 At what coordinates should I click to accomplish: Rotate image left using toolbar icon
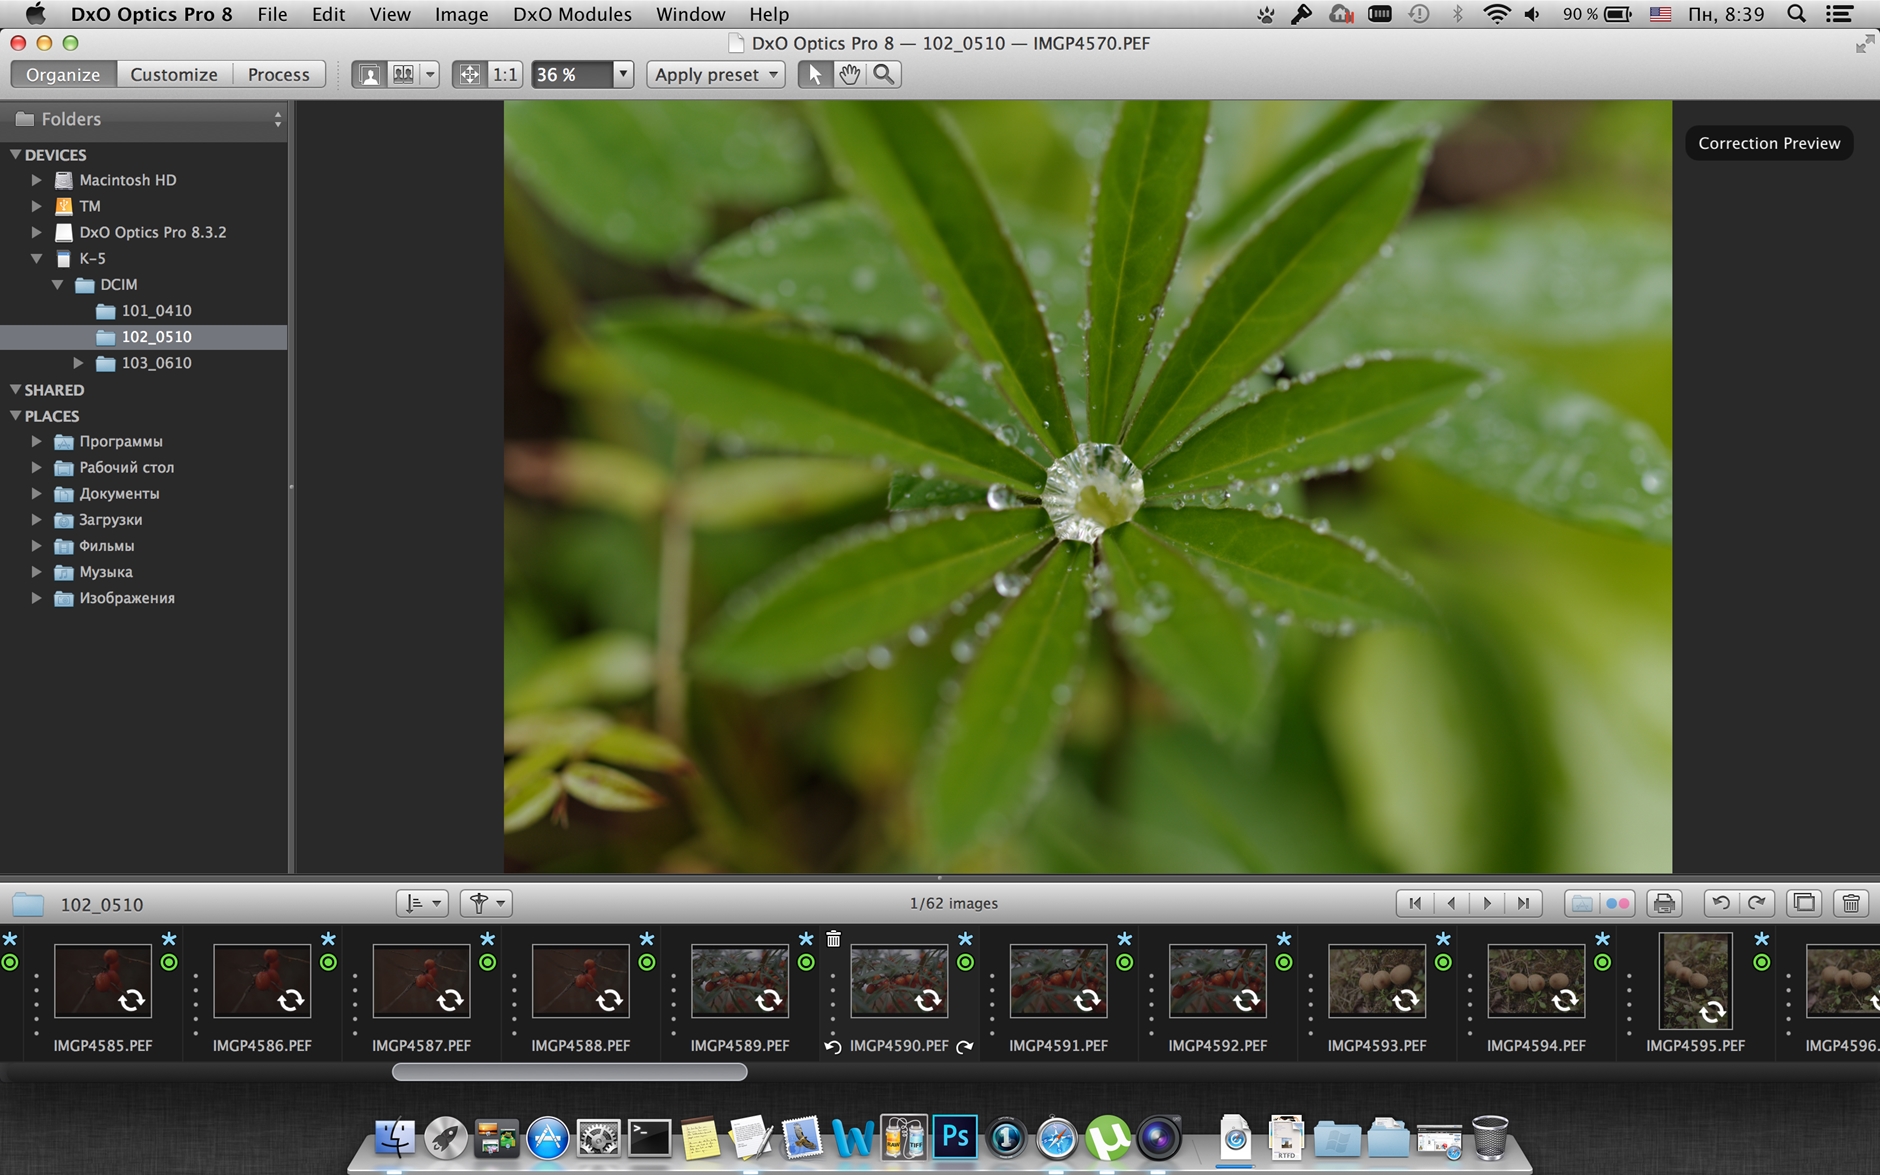(1721, 903)
